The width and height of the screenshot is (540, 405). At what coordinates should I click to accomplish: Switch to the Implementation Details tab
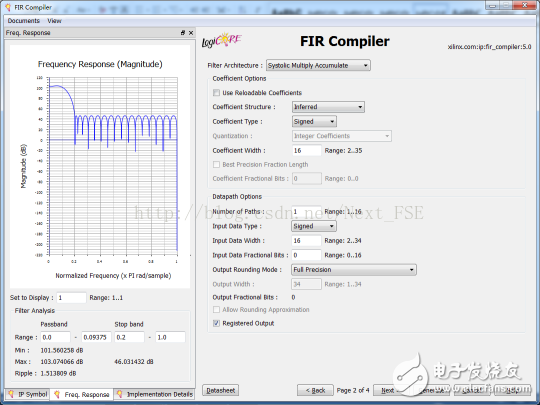tap(154, 394)
